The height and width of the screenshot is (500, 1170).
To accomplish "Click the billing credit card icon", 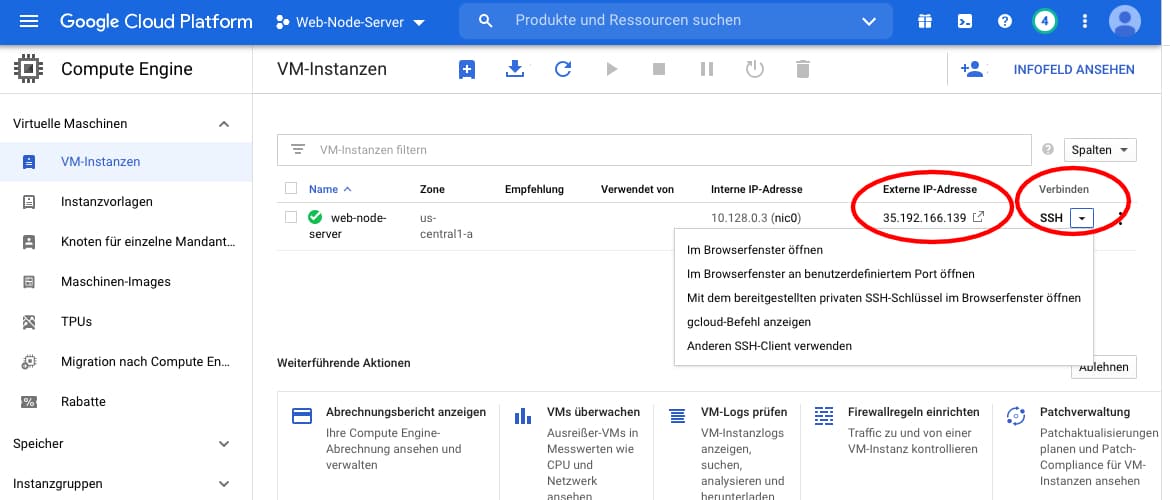I will 301,416.
